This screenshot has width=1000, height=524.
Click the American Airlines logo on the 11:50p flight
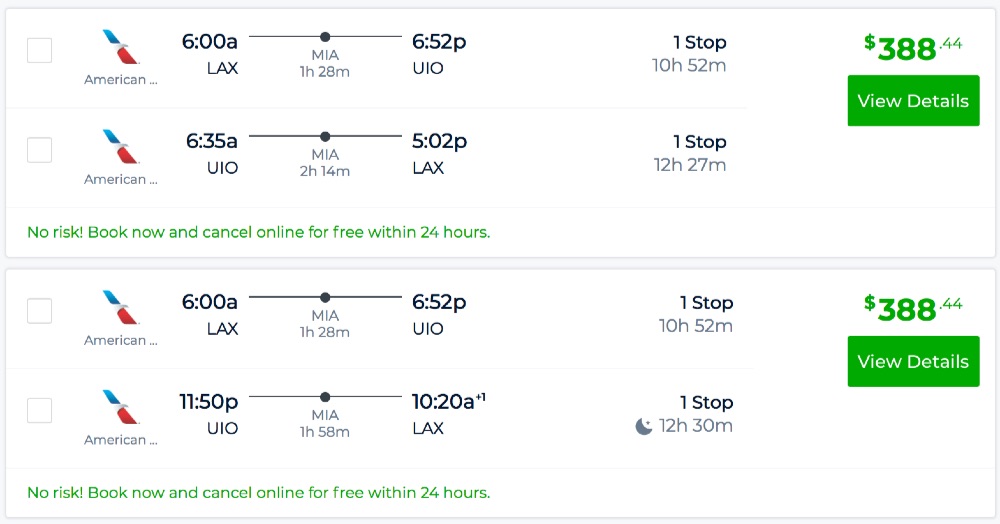(121, 407)
